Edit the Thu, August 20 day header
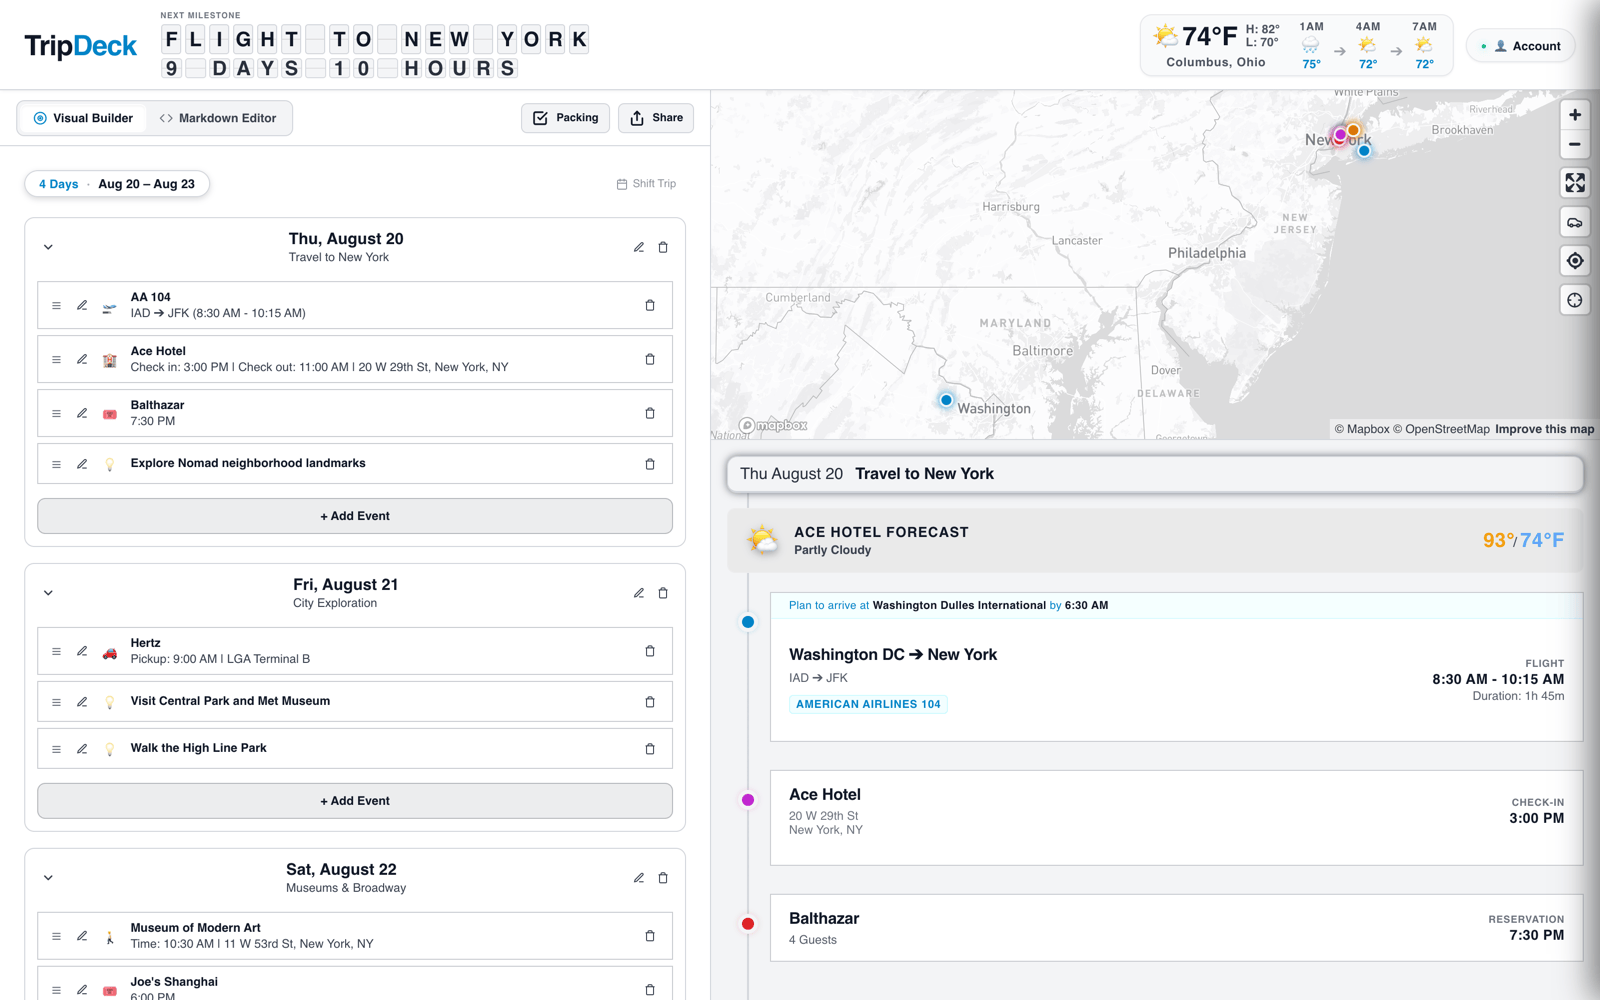 tap(639, 247)
